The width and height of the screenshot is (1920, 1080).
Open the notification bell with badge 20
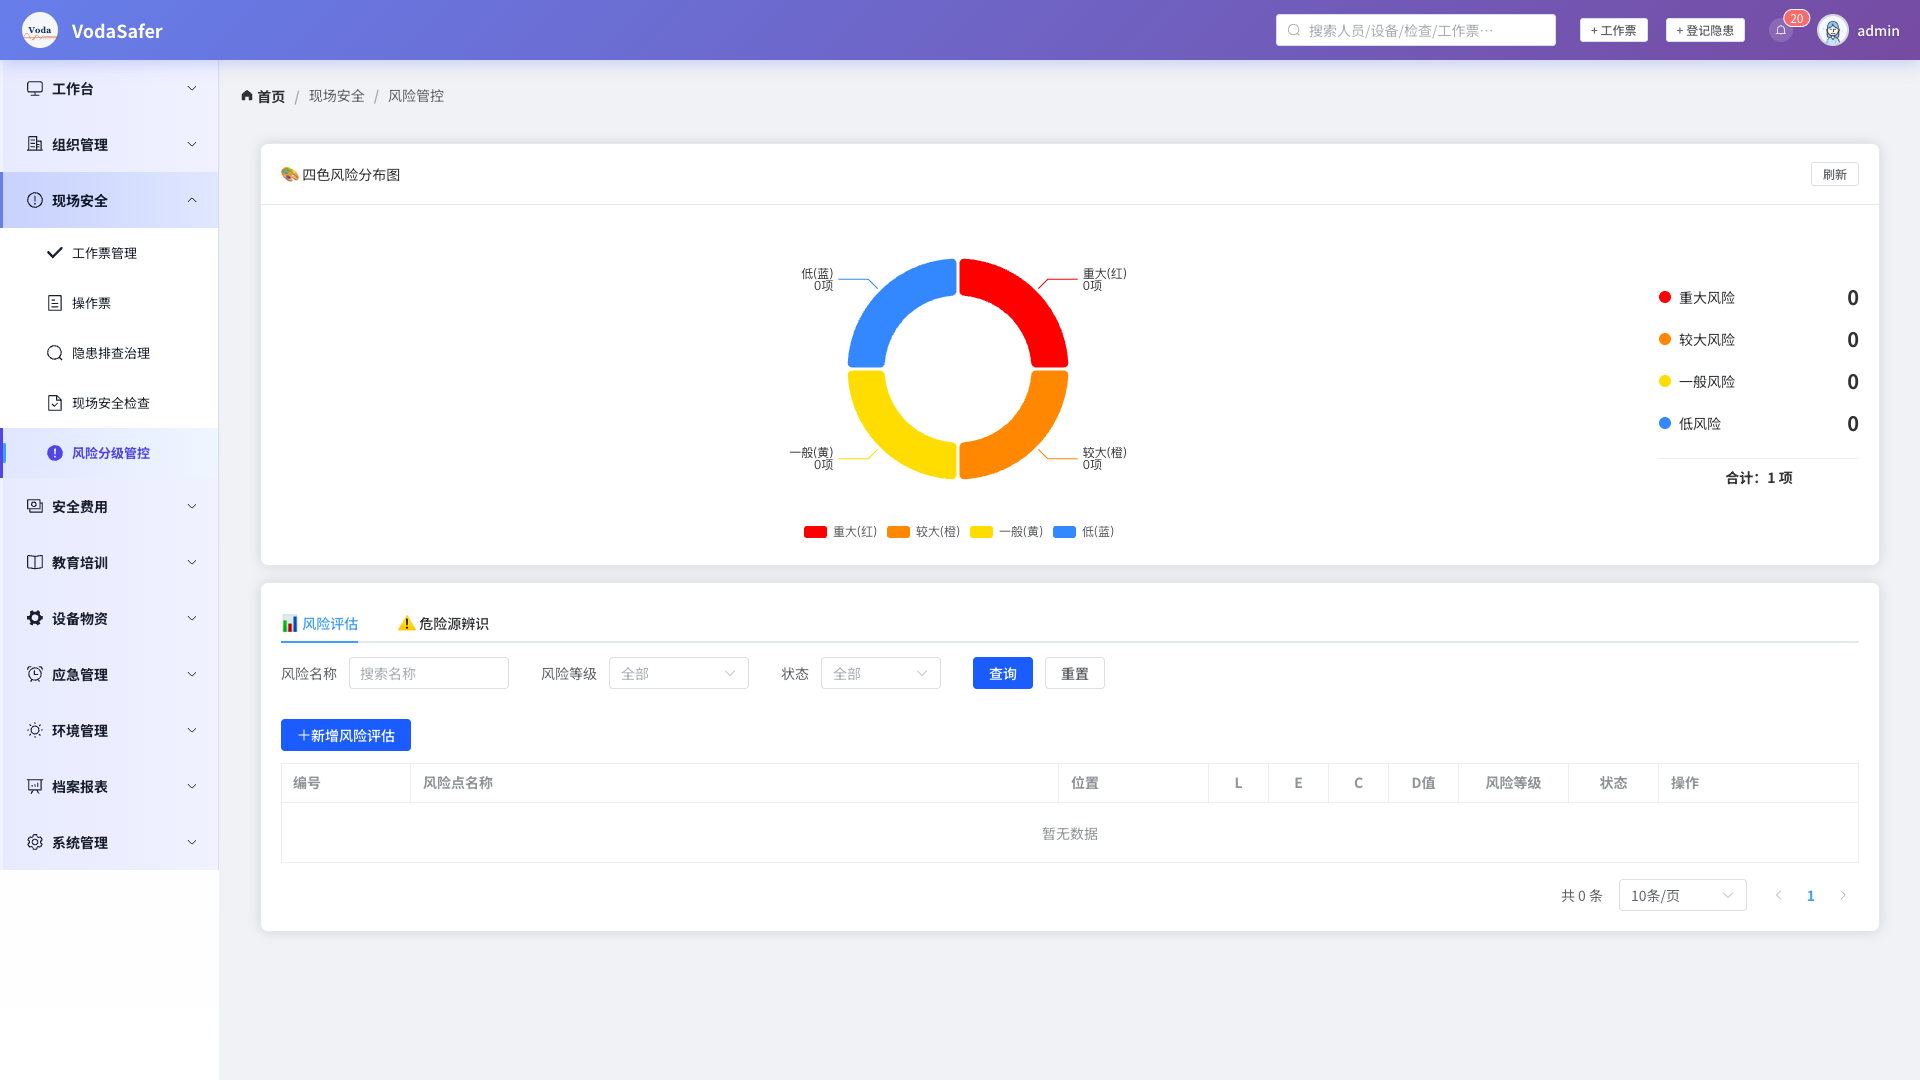1781,30
